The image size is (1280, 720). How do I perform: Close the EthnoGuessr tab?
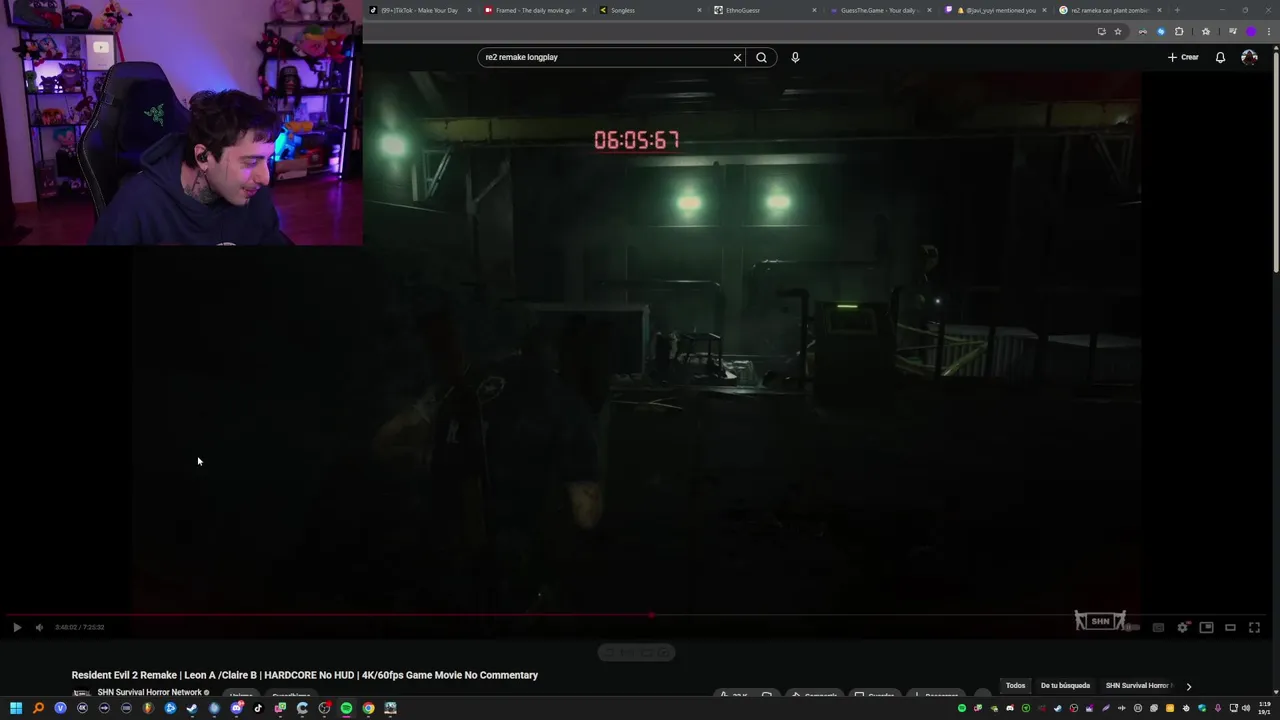814,10
